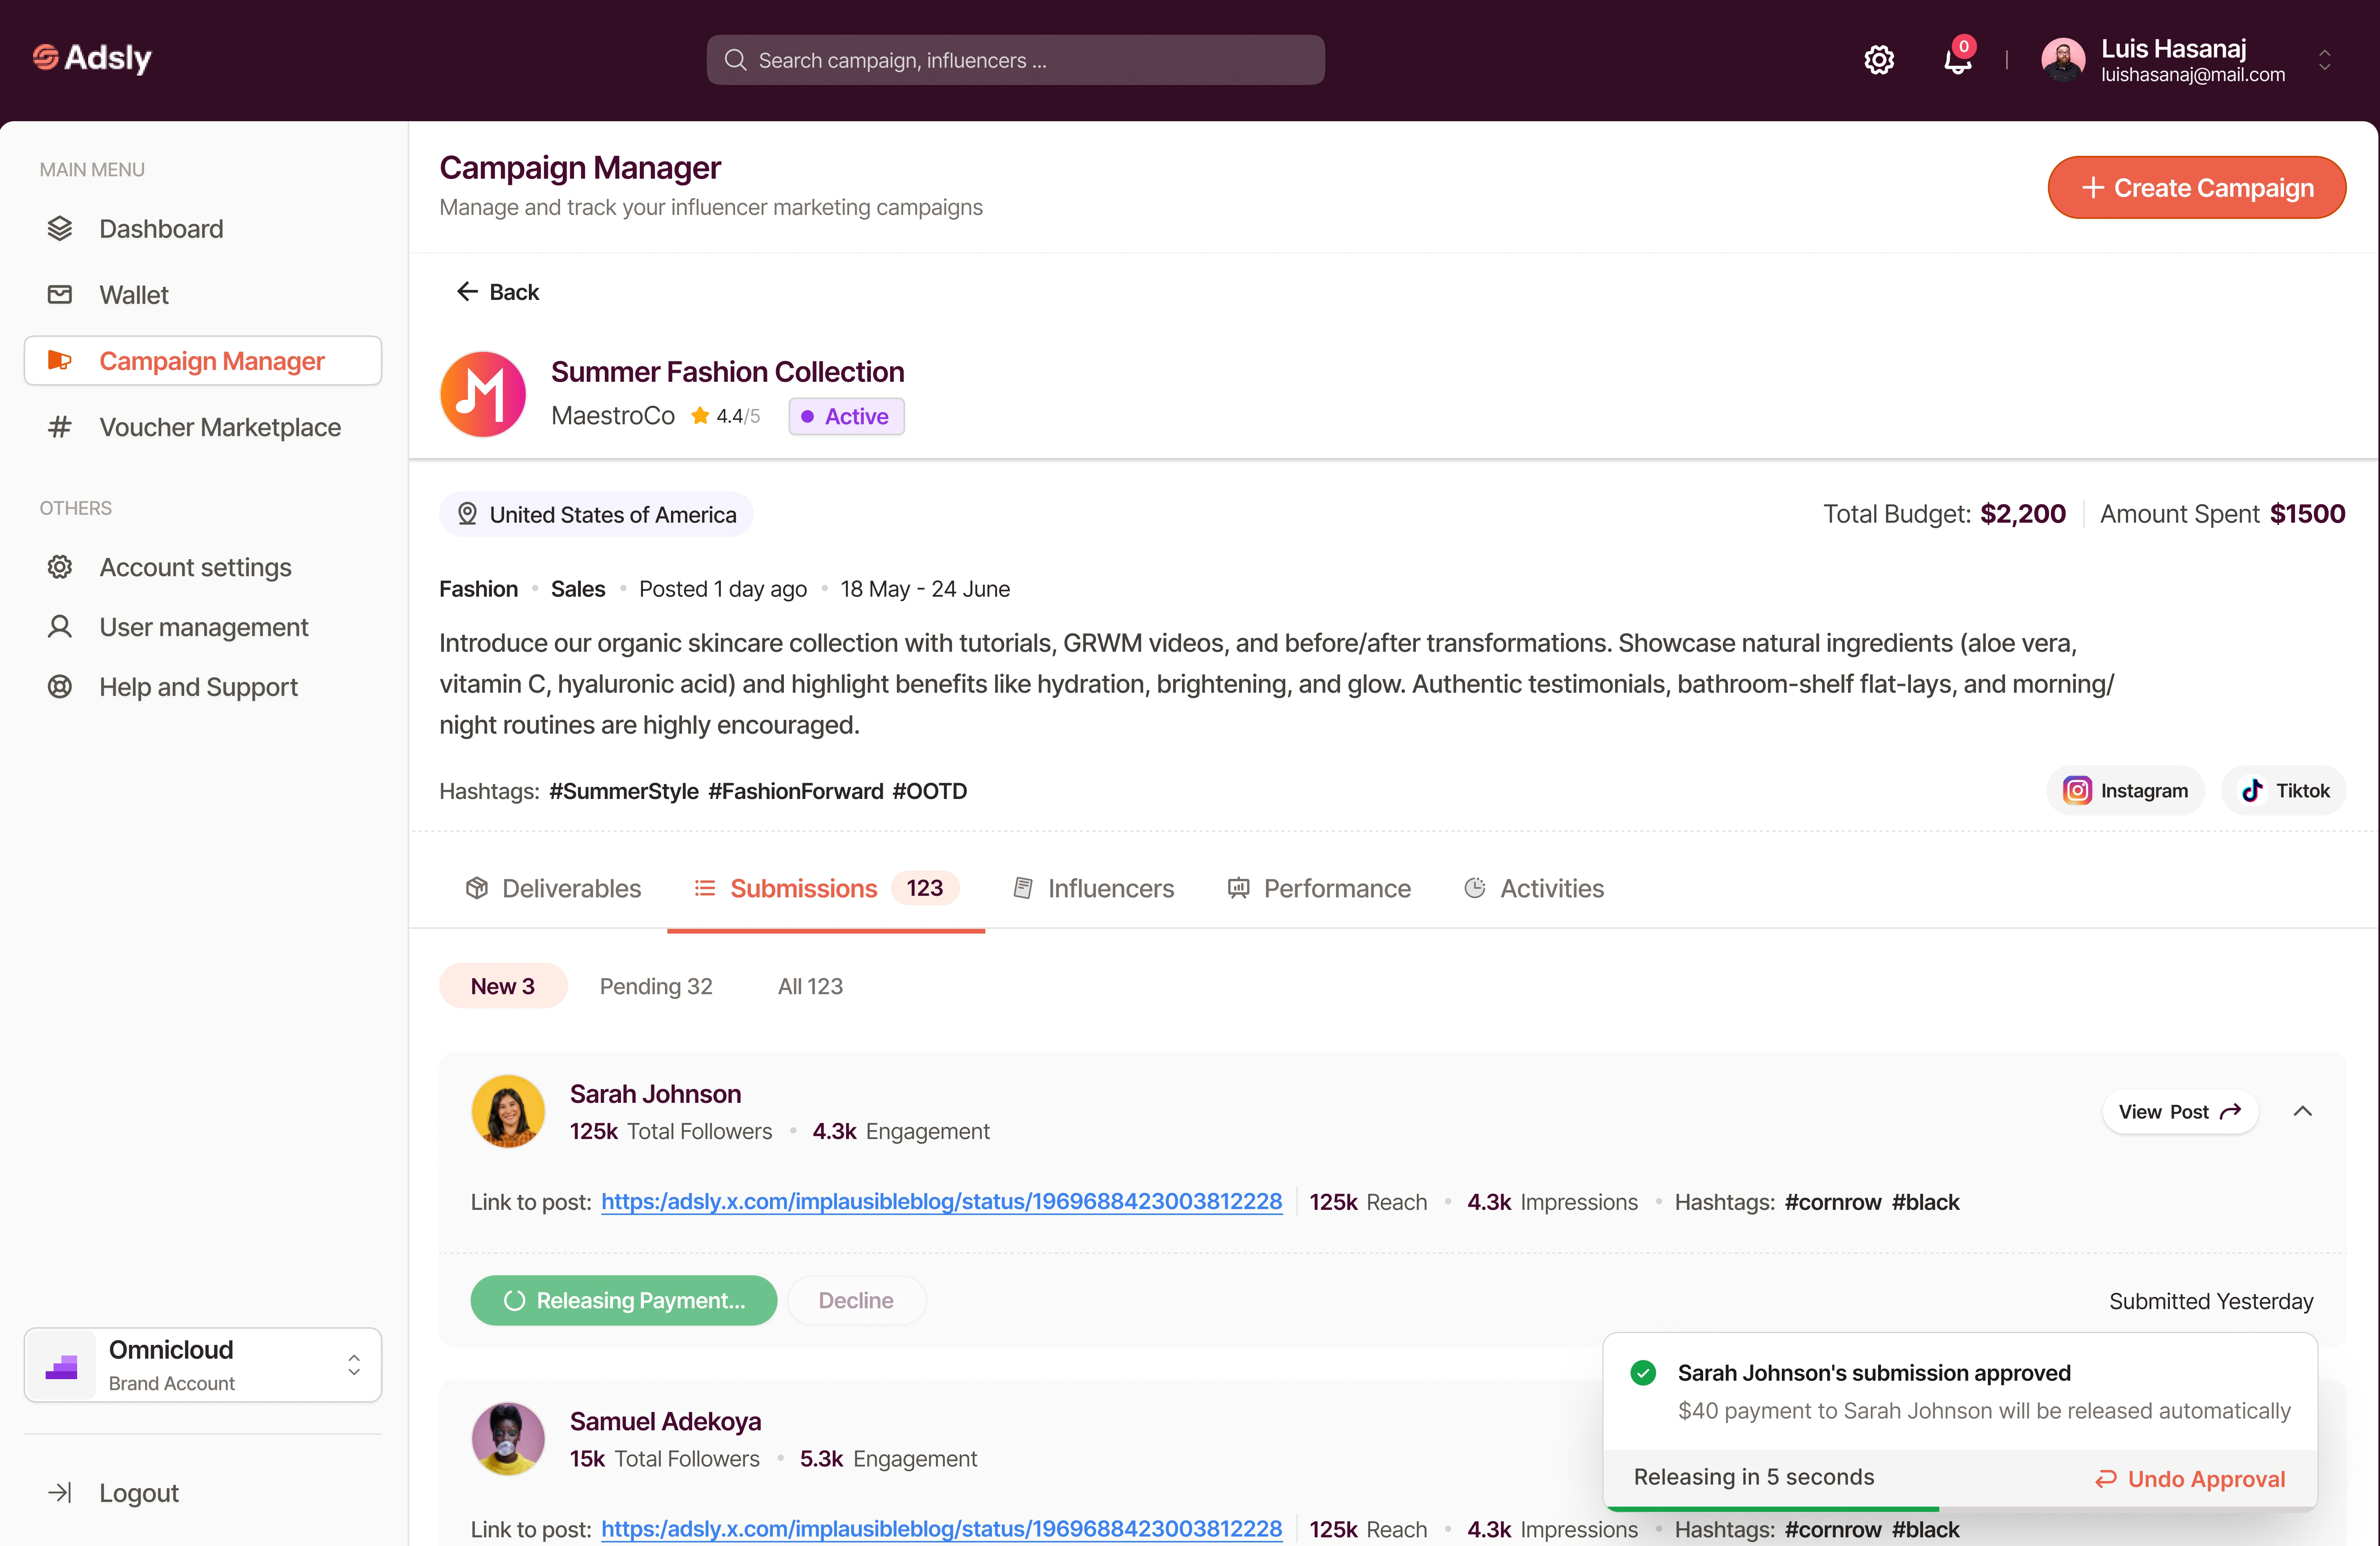Click the campaign search field
The height and width of the screenshot is (1546, 2380).
pos(1015,60)
